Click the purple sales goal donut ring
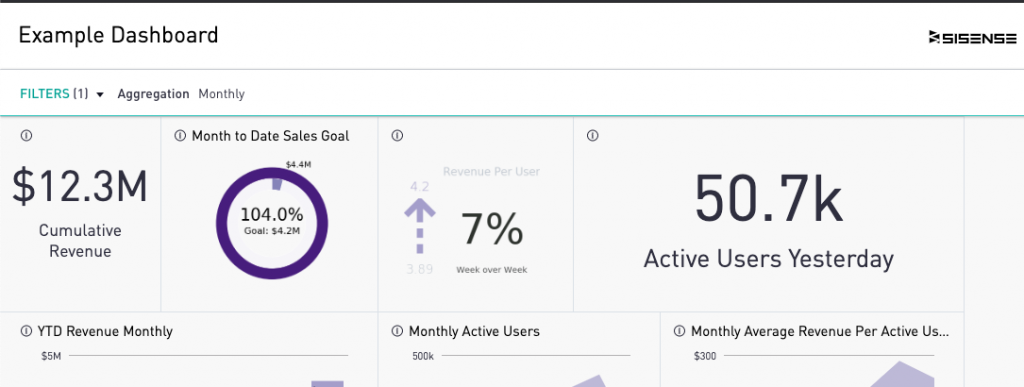The image size is (1024, 387). point(272,223)
